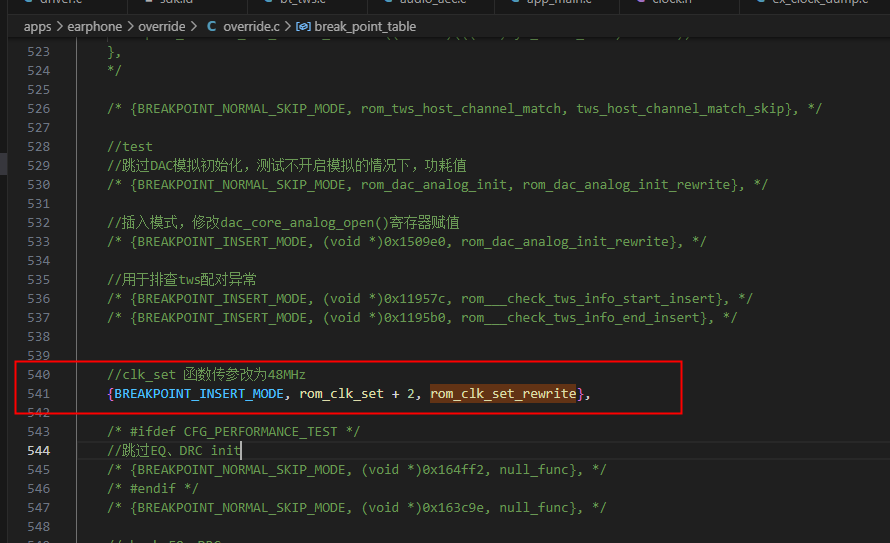Click line number 526 in the gutter
890x543 pixels.
pos(39,108)
